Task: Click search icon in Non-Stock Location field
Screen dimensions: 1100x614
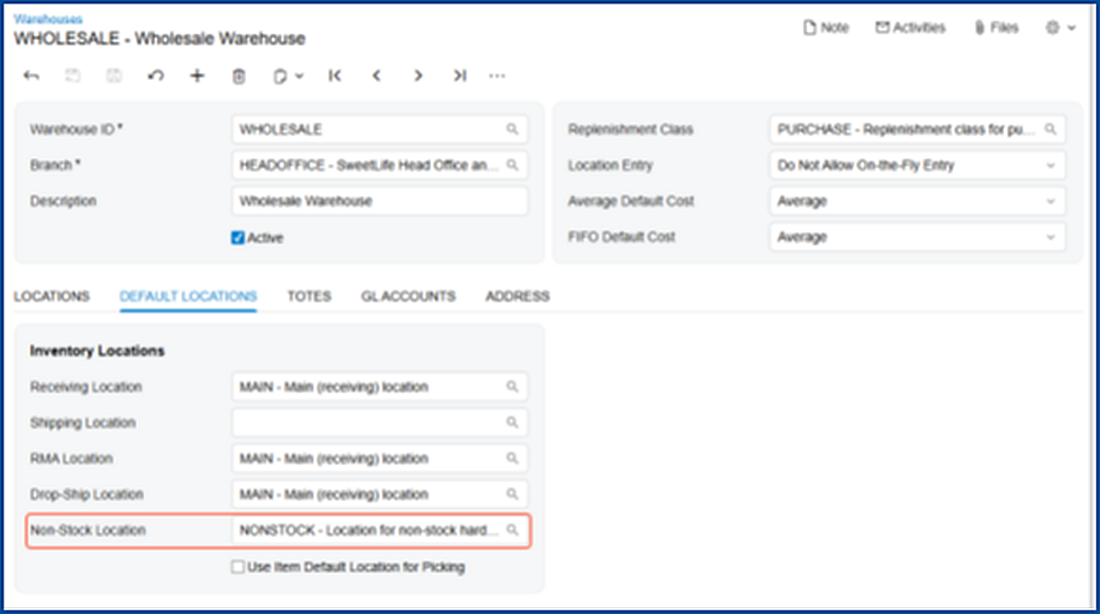Action: (x=512, y=530)
